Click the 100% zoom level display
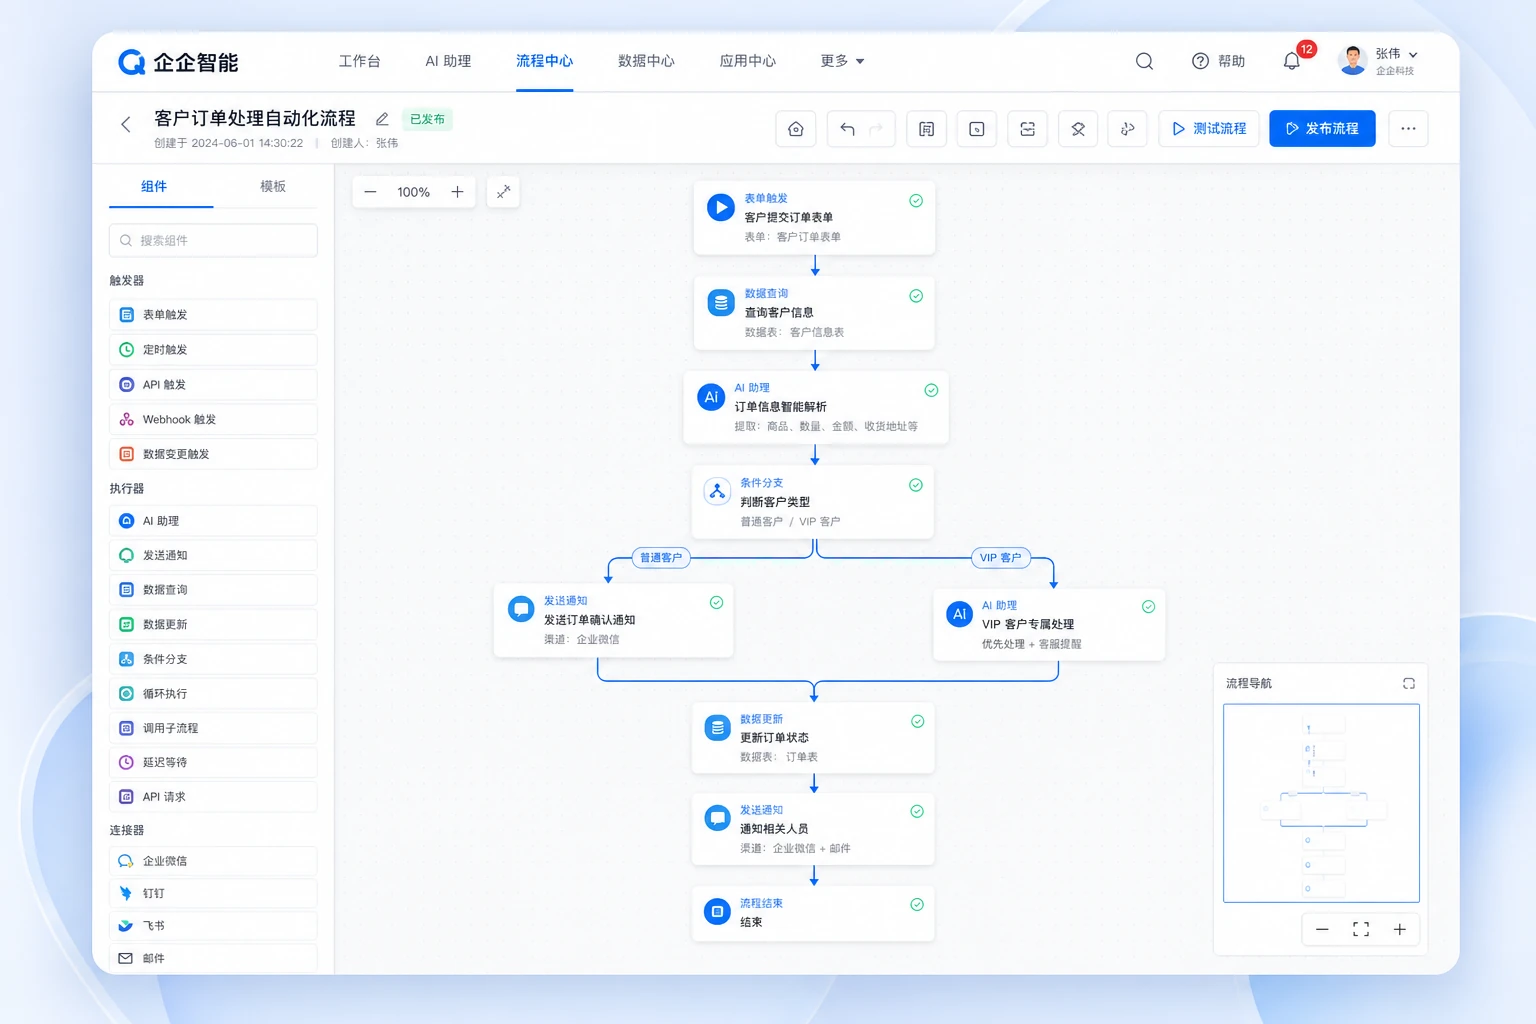 point(413,192)
